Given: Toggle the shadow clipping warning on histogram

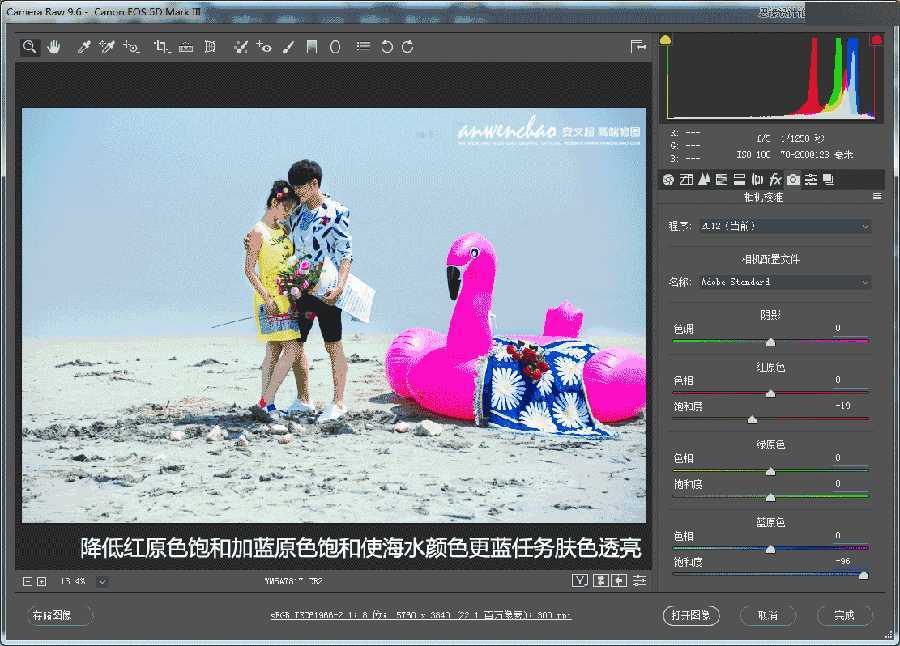Looking at the screenshot, I should [666, 40].
